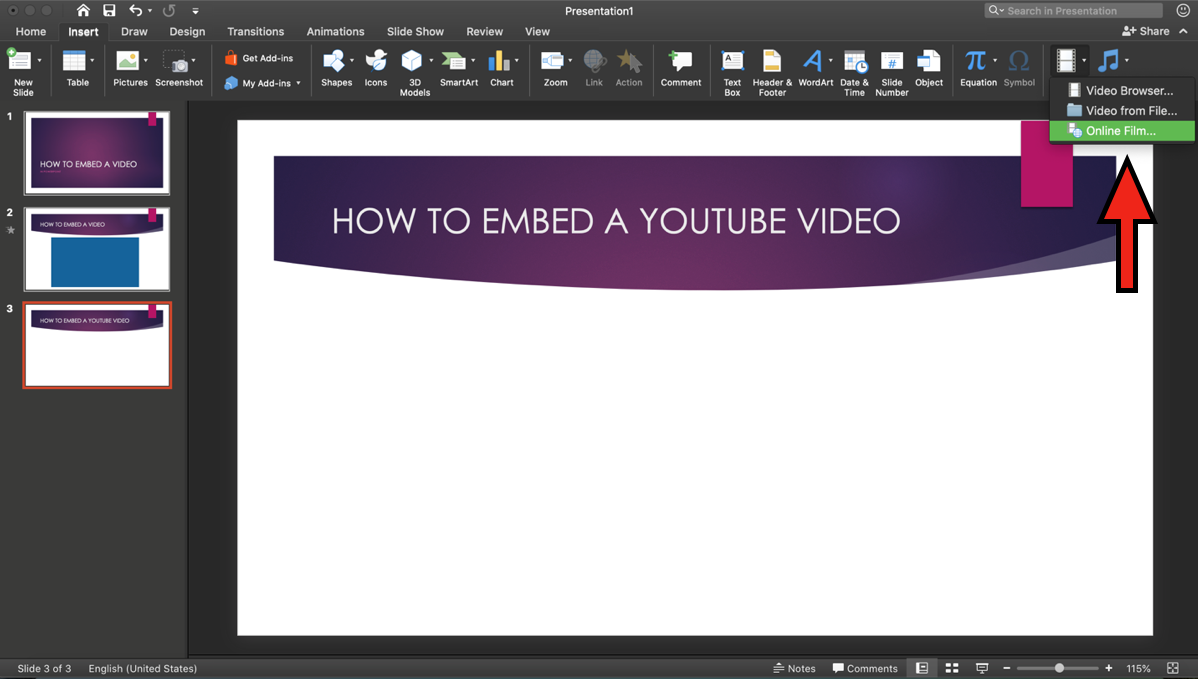Expand the Table dropdown
Viewport: 1198px width, 682px height.
point(92,61)
